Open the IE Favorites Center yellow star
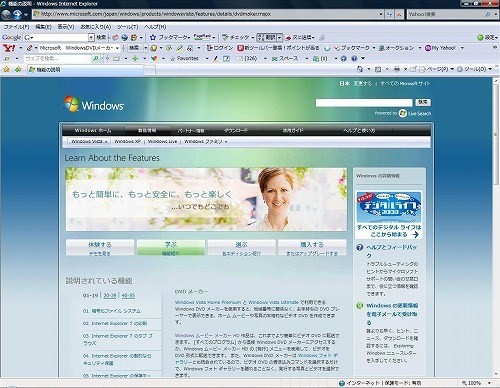 pos(6,69)
